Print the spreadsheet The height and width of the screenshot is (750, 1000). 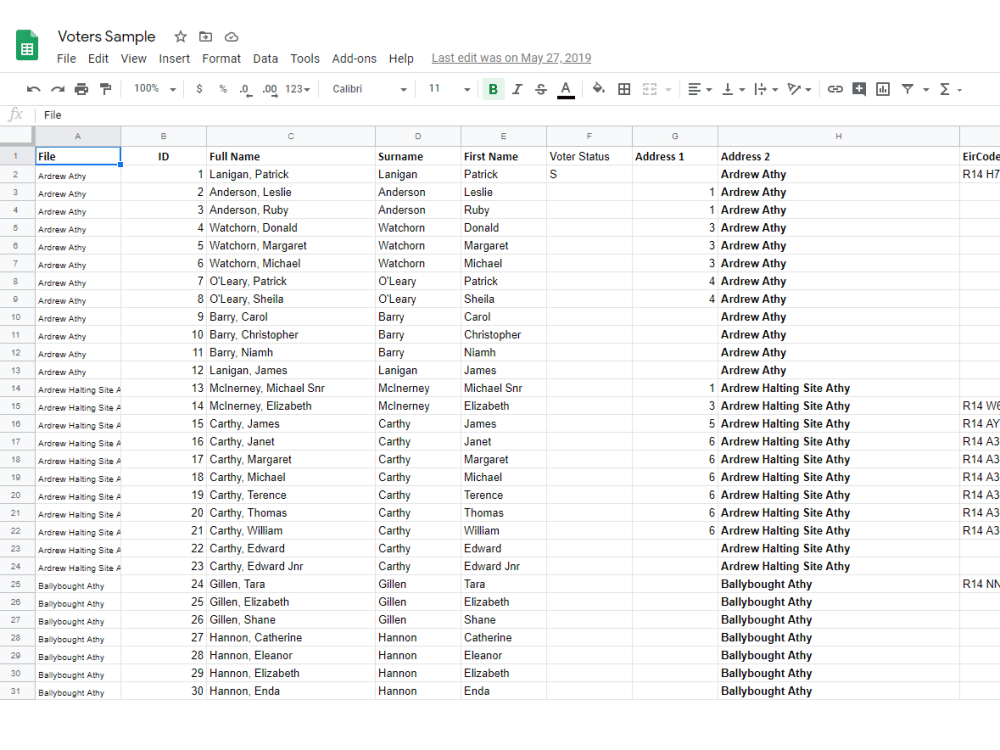point(81,89)
